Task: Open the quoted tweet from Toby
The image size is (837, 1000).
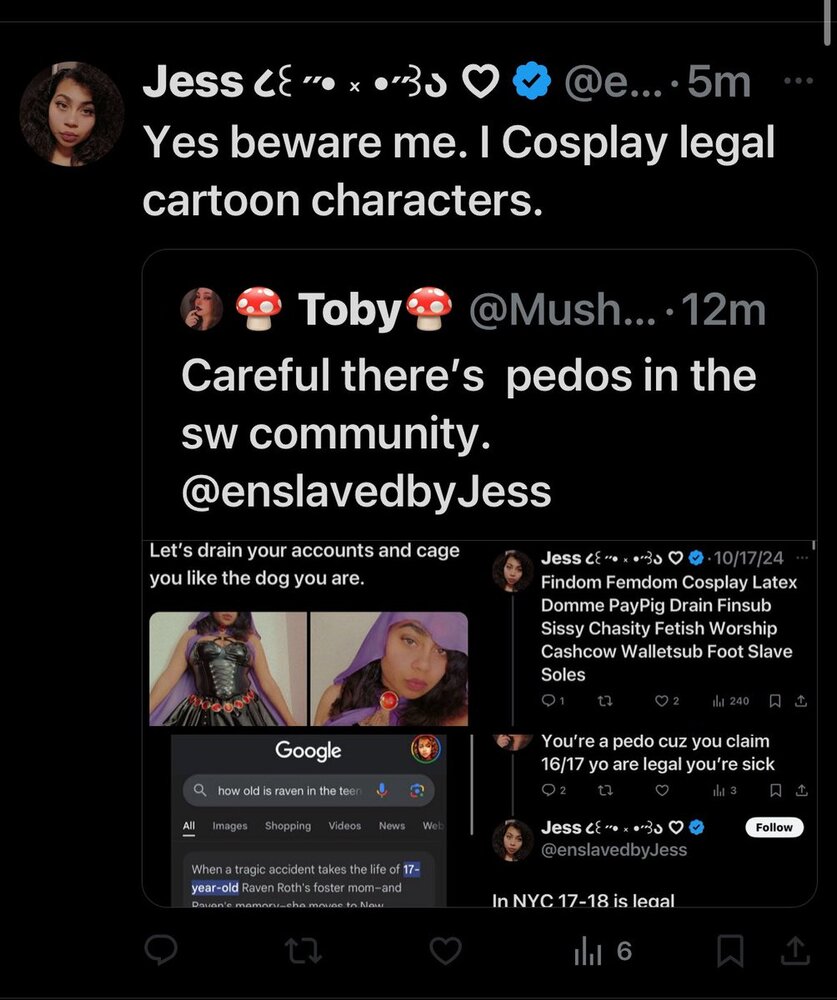Action: tap(478, 400)
